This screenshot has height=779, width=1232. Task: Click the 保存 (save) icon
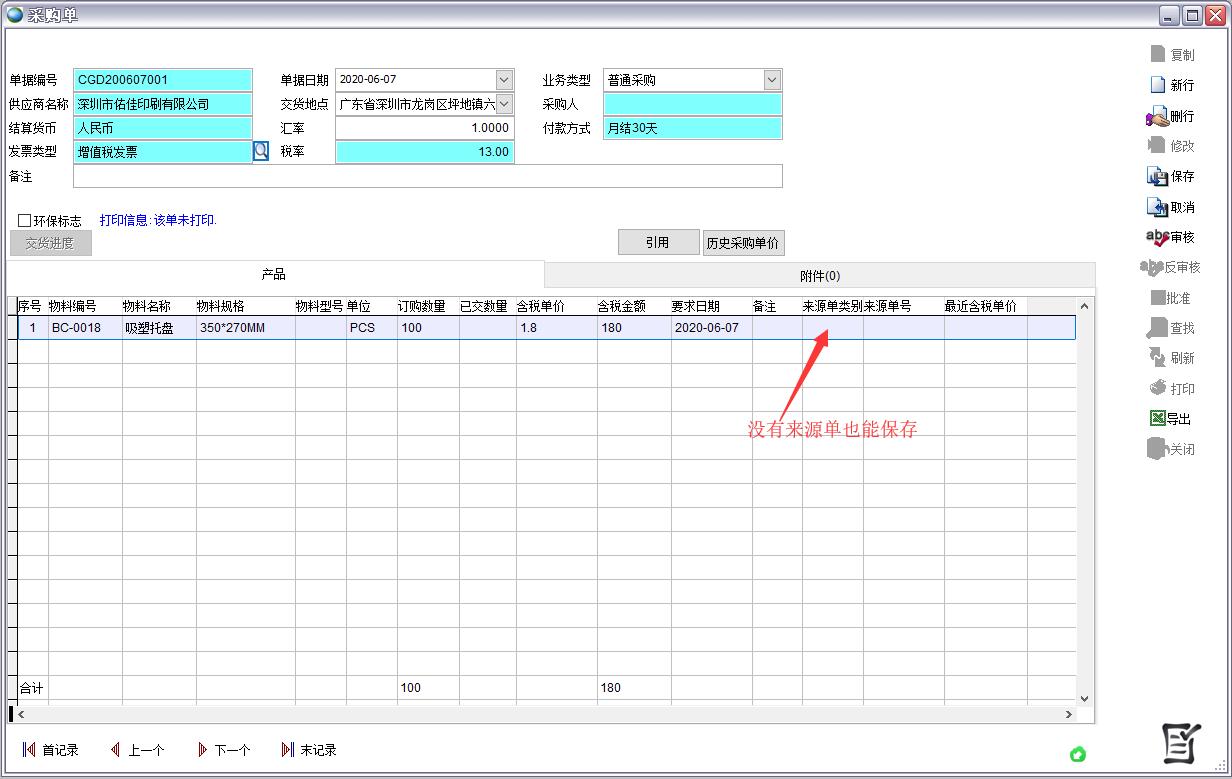(1157, 177)
